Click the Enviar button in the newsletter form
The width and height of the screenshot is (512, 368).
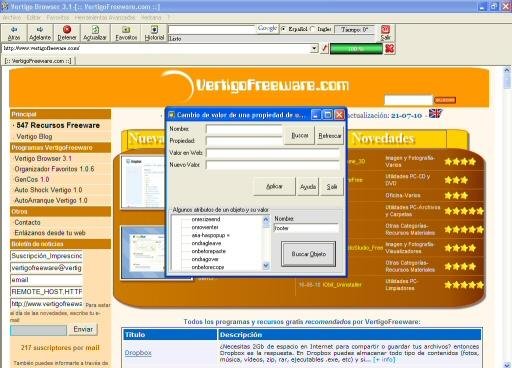(x=83, y=329)
